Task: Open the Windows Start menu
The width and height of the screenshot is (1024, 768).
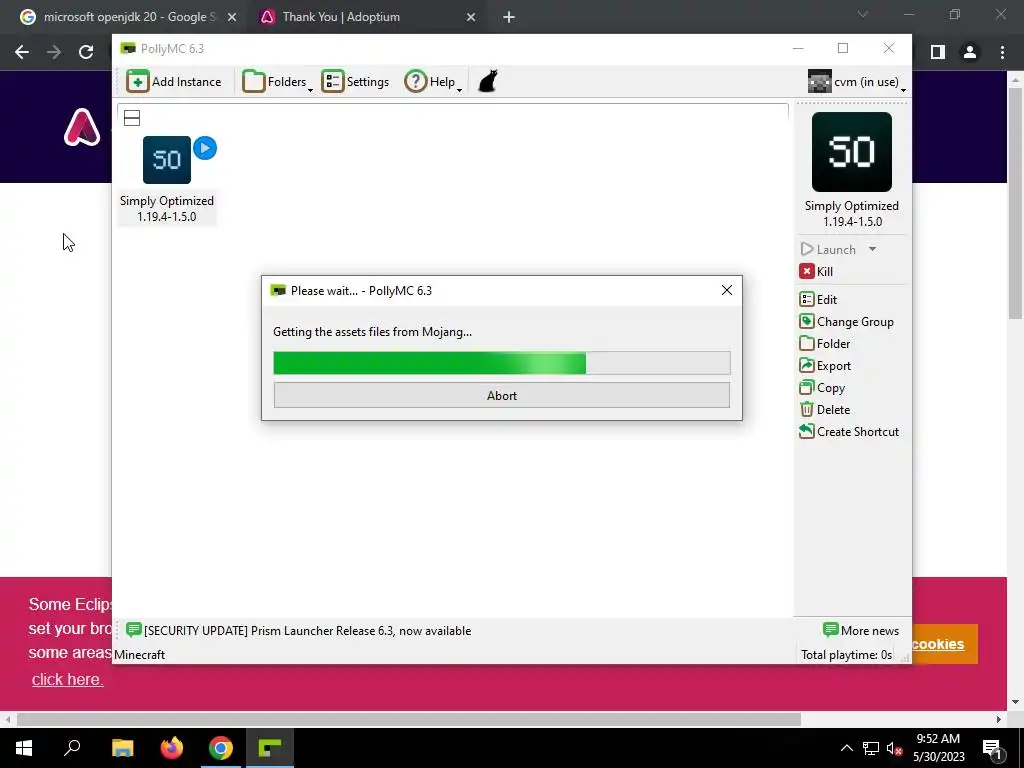Action: click(x=24, y=748)
